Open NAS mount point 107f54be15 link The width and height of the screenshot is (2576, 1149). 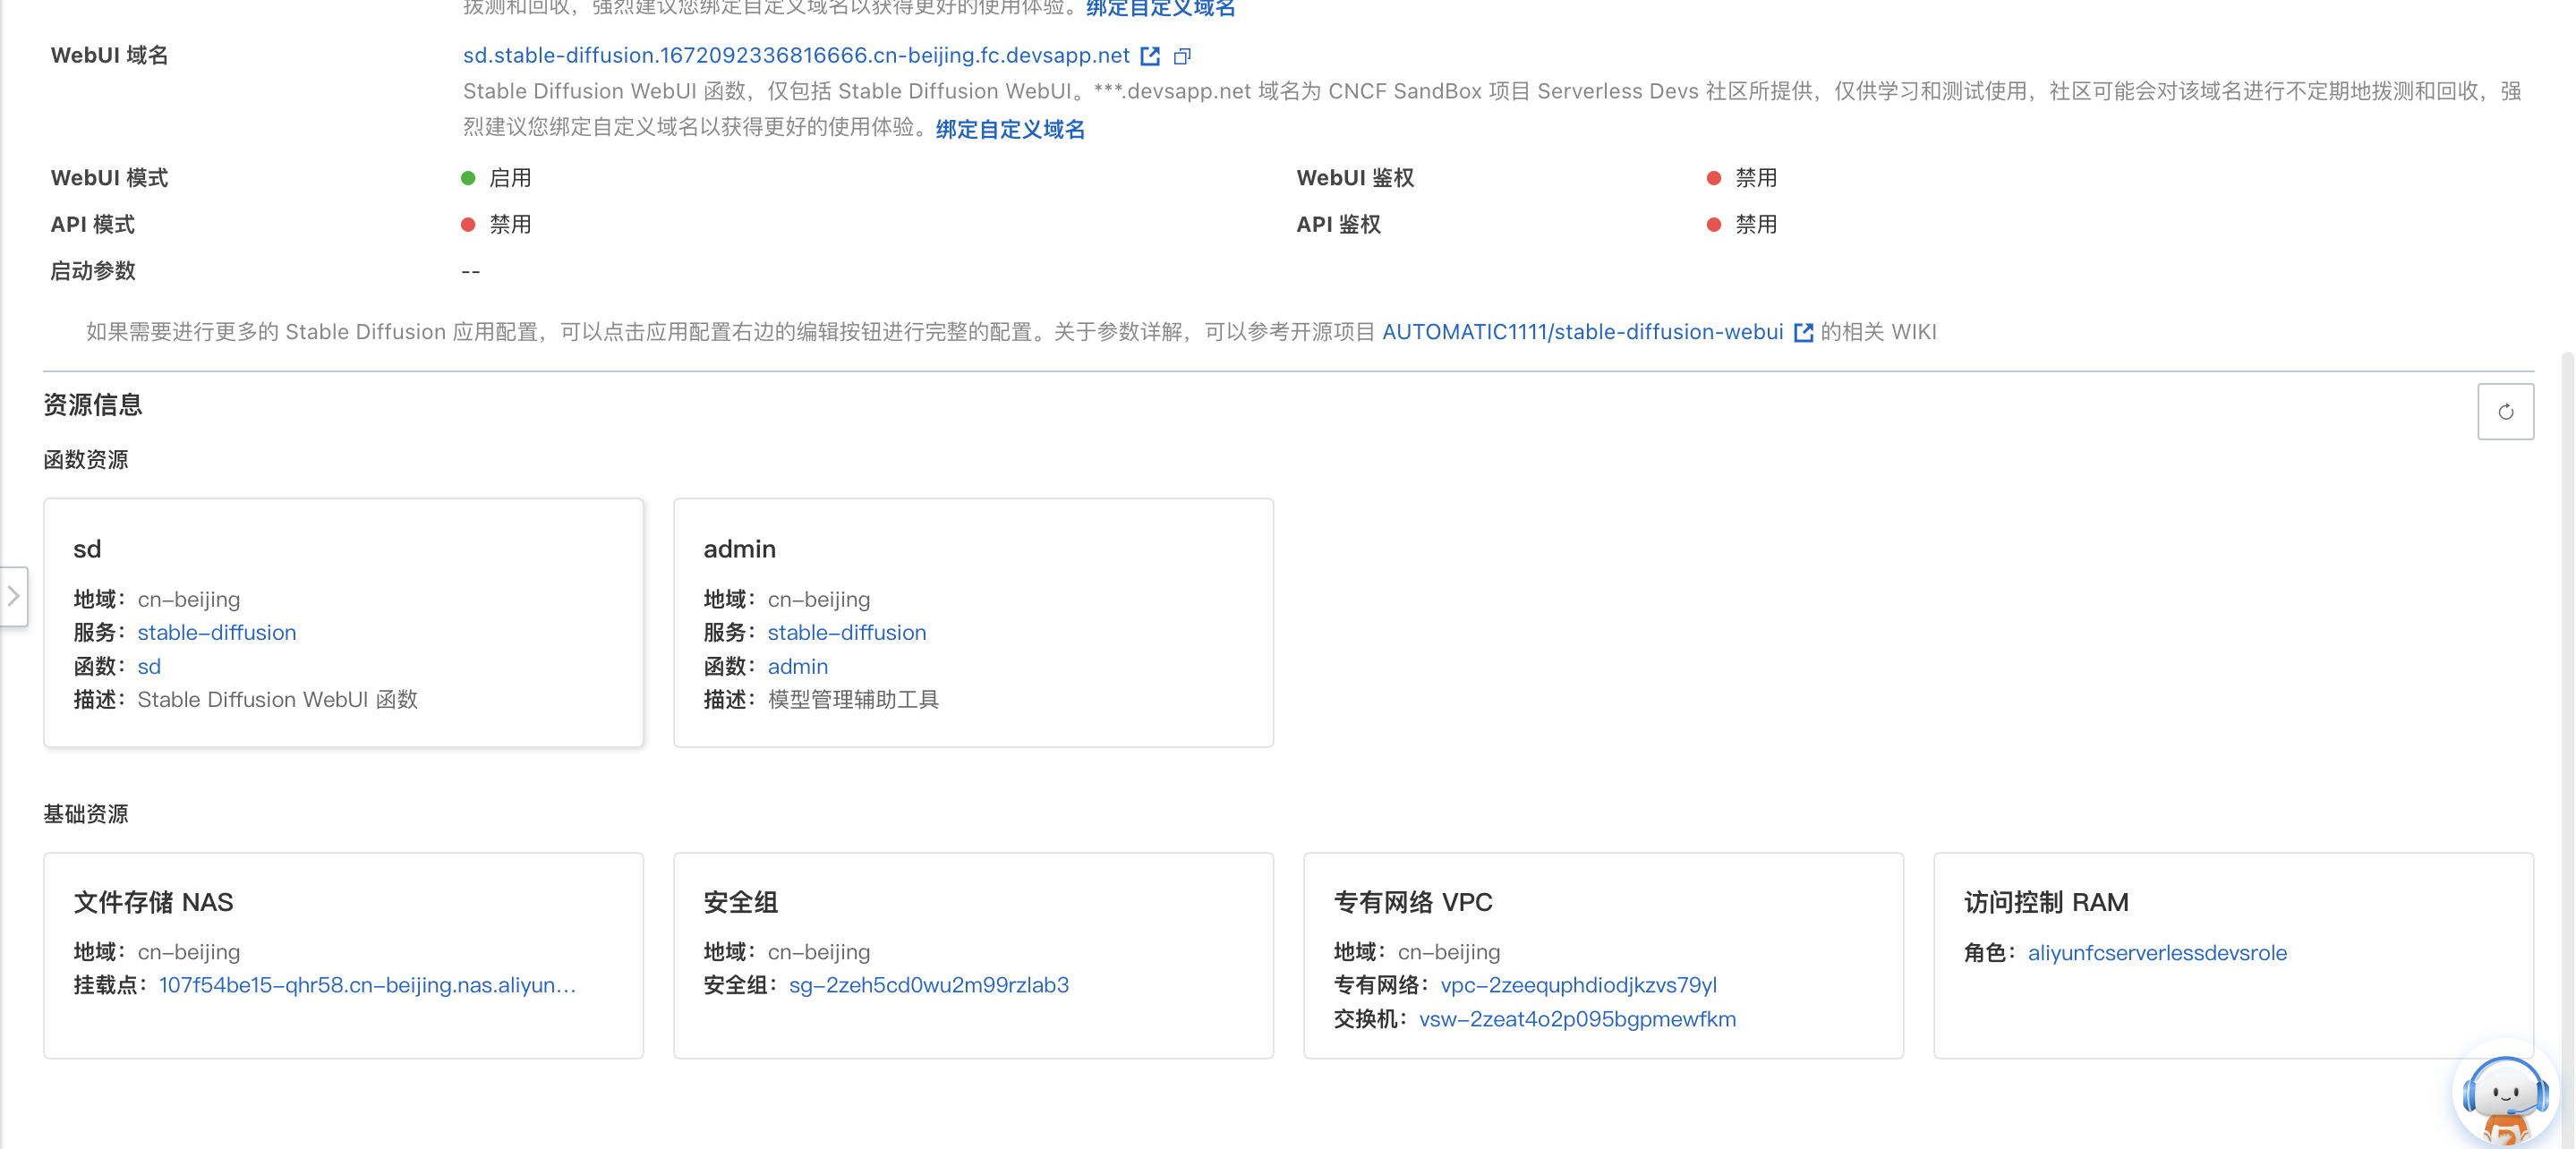point(367,985)
